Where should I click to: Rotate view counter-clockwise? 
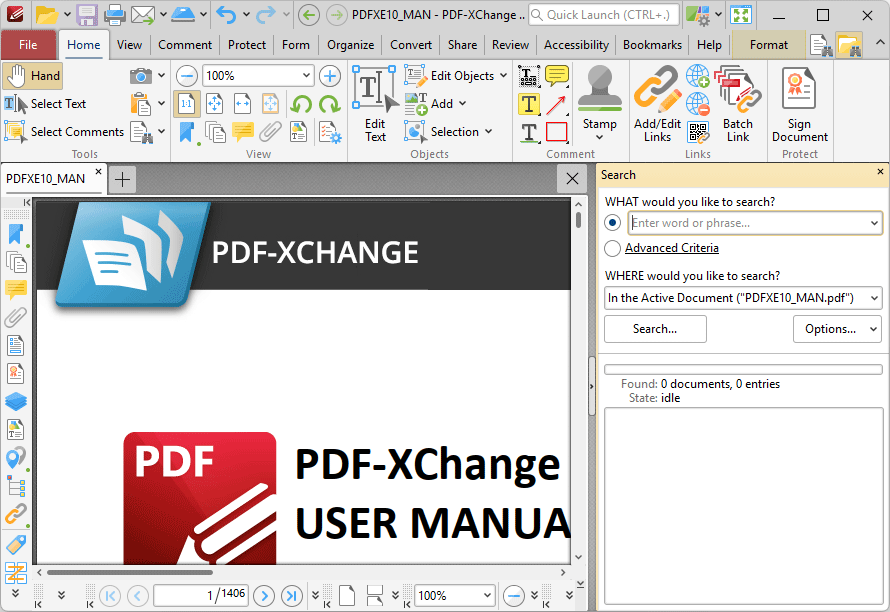(x=301, y=104)
